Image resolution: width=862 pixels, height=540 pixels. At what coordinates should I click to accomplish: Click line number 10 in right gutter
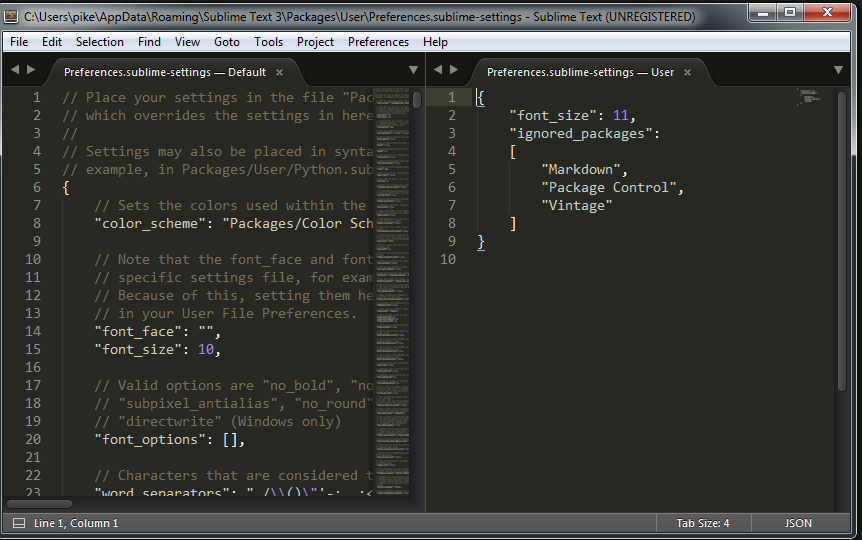(448, 260)
